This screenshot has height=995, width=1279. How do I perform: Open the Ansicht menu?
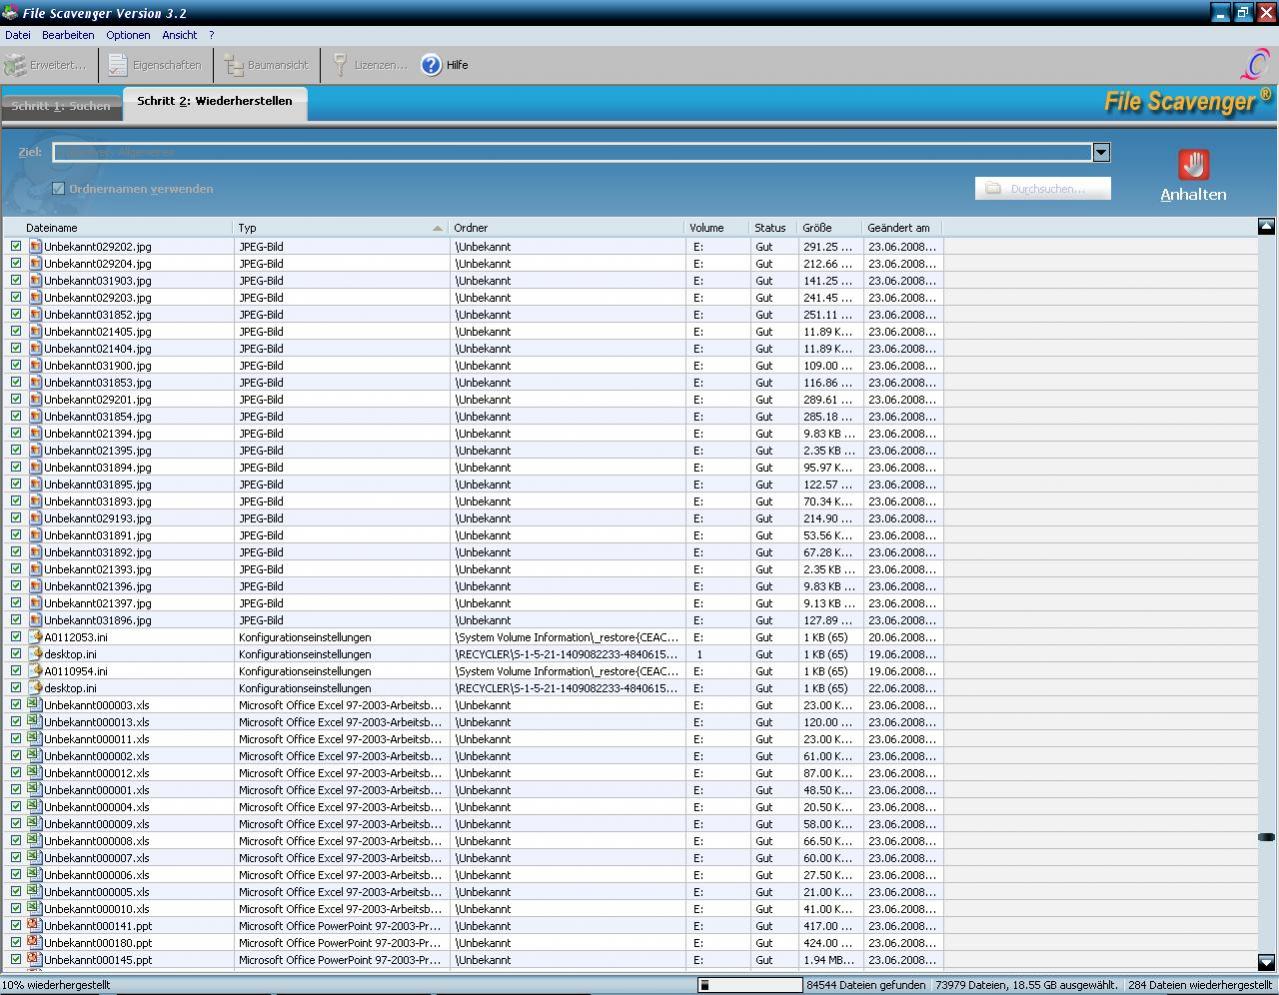180,35
